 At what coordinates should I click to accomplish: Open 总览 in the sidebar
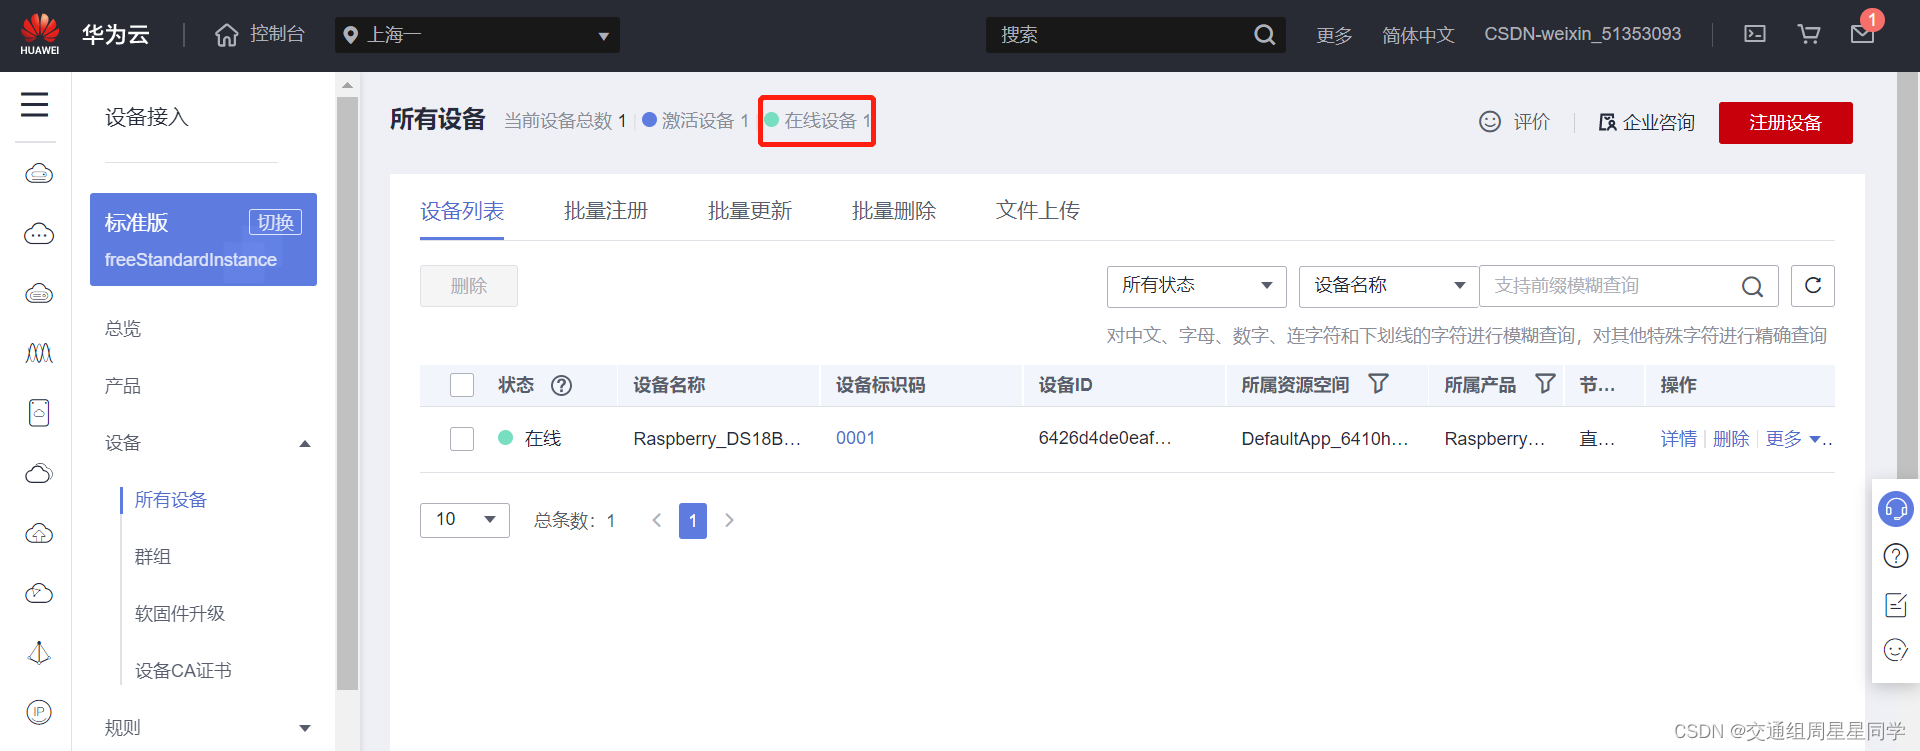click(123, 329)
